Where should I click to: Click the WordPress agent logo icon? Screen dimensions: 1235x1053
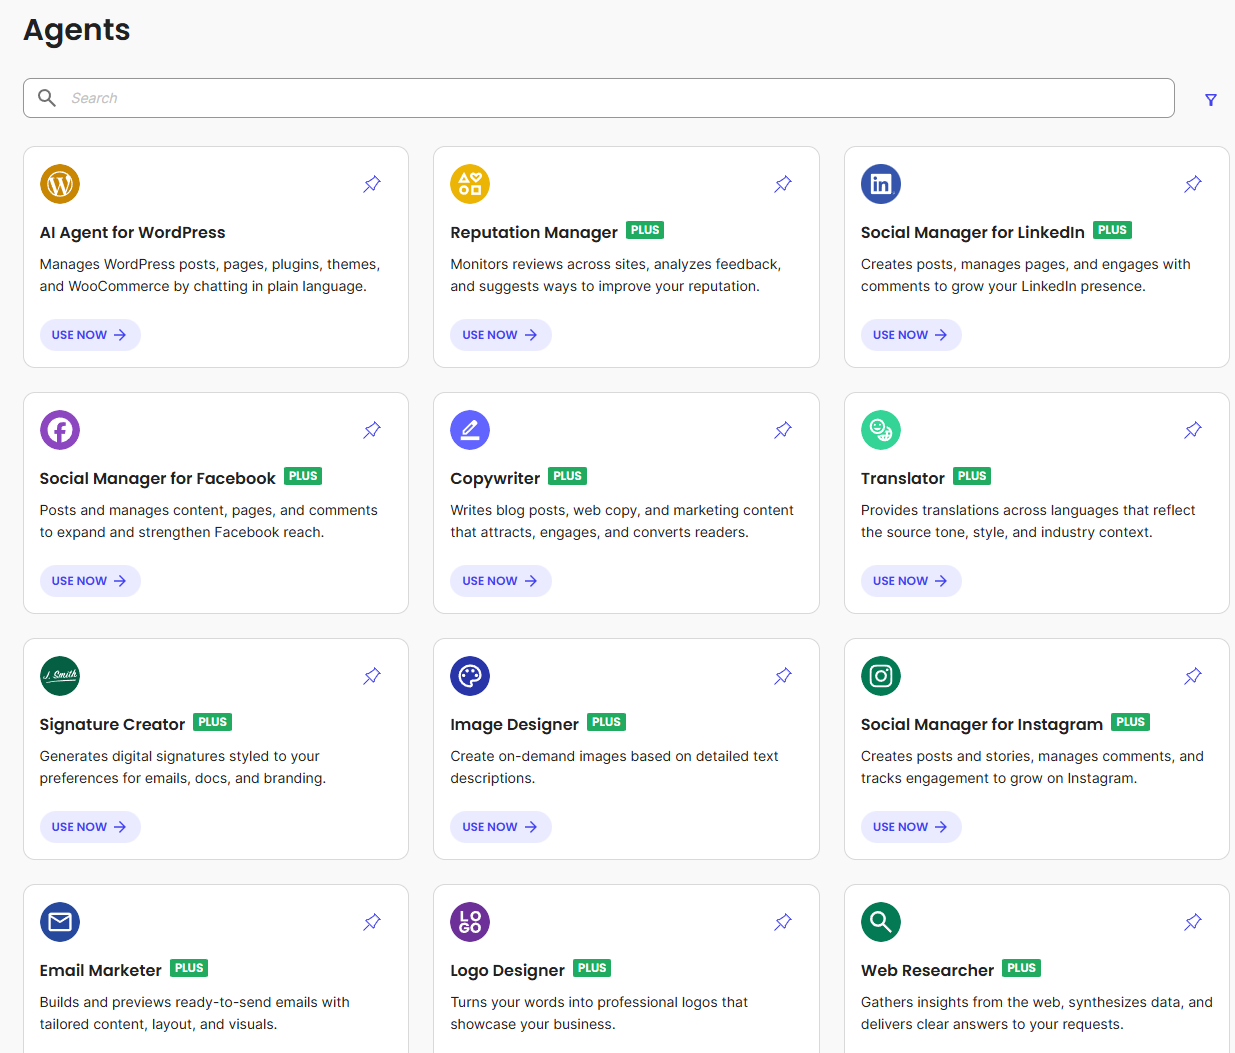[x=60, y=184]
